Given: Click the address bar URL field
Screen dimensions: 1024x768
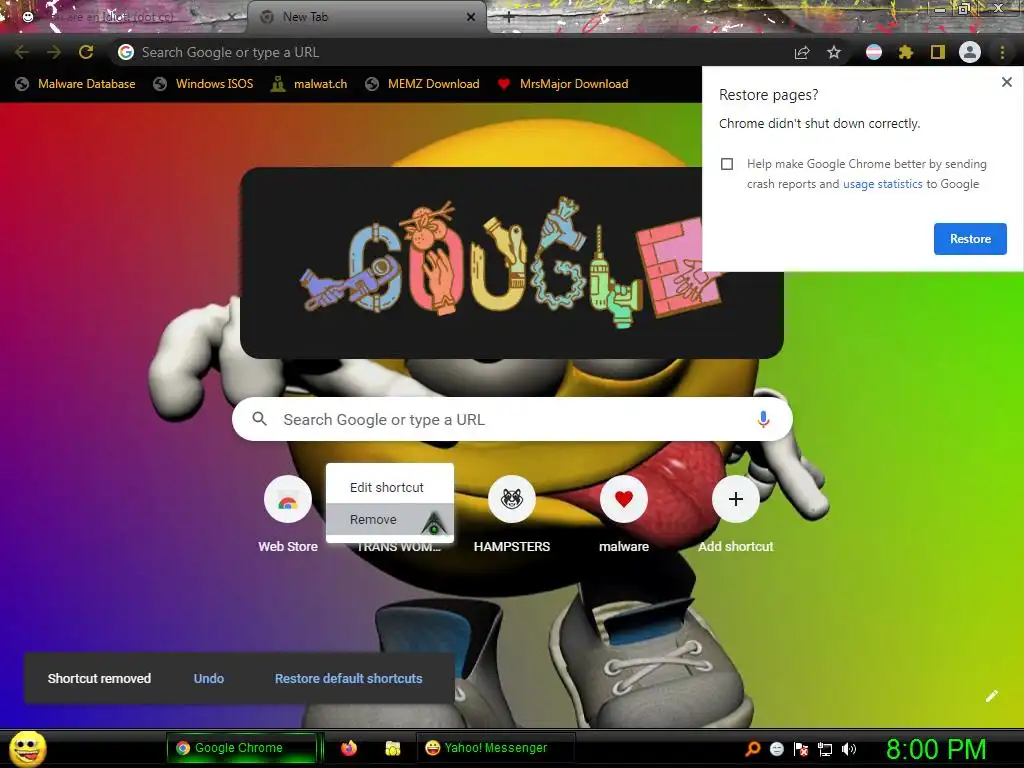Looking at the screenshot, I should click(451, 52).
